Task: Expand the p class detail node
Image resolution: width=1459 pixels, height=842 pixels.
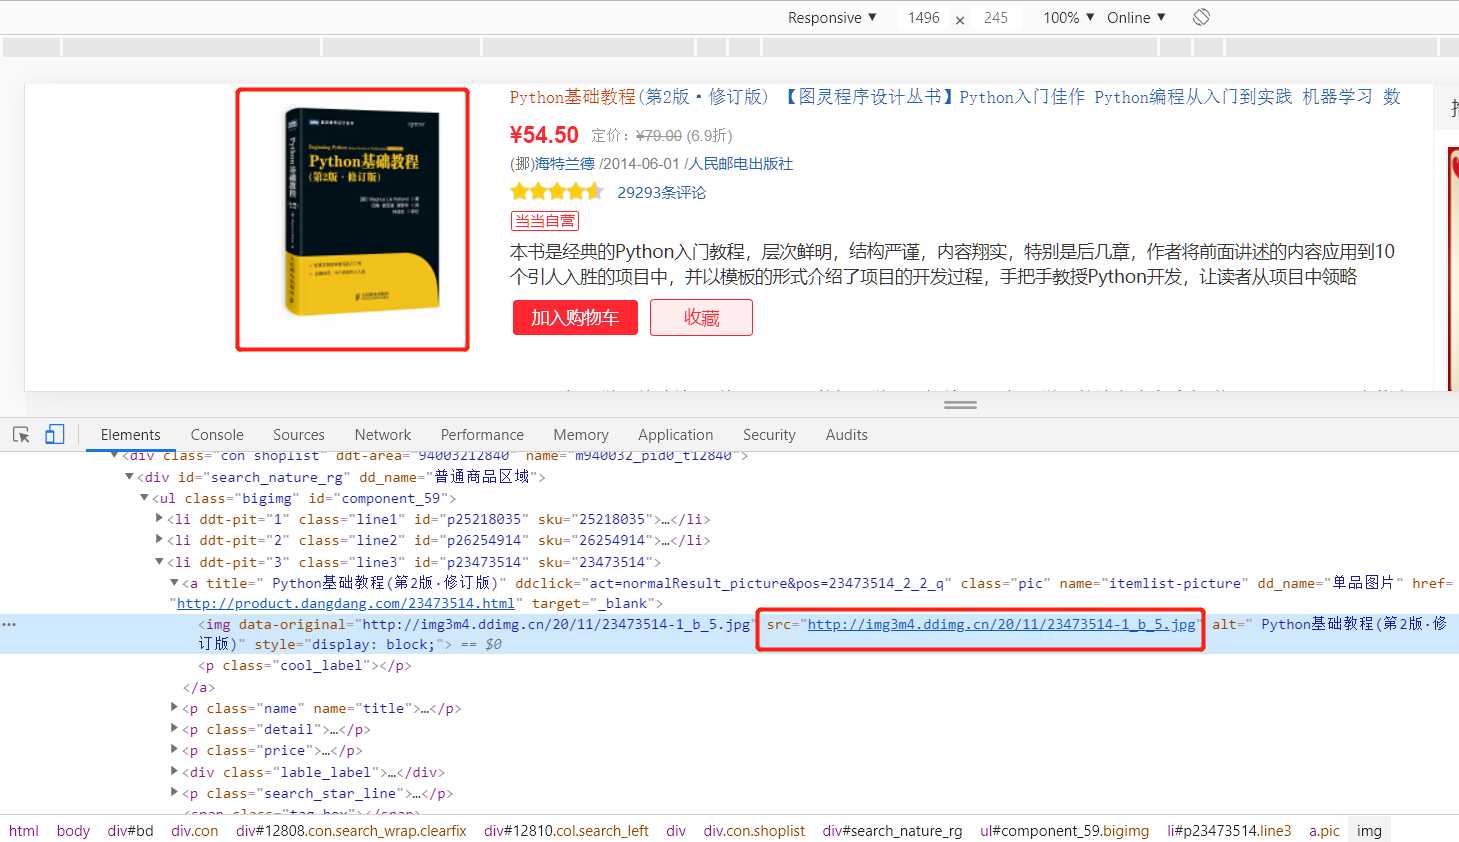Action: [175, 728]
